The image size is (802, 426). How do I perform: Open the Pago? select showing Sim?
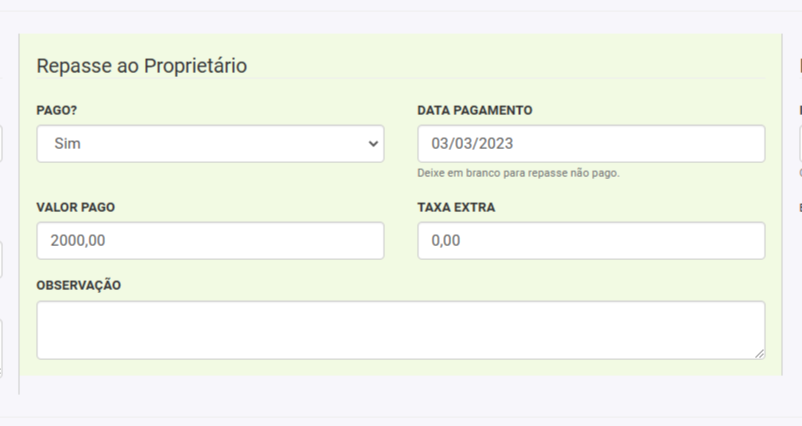pos(210,144)
